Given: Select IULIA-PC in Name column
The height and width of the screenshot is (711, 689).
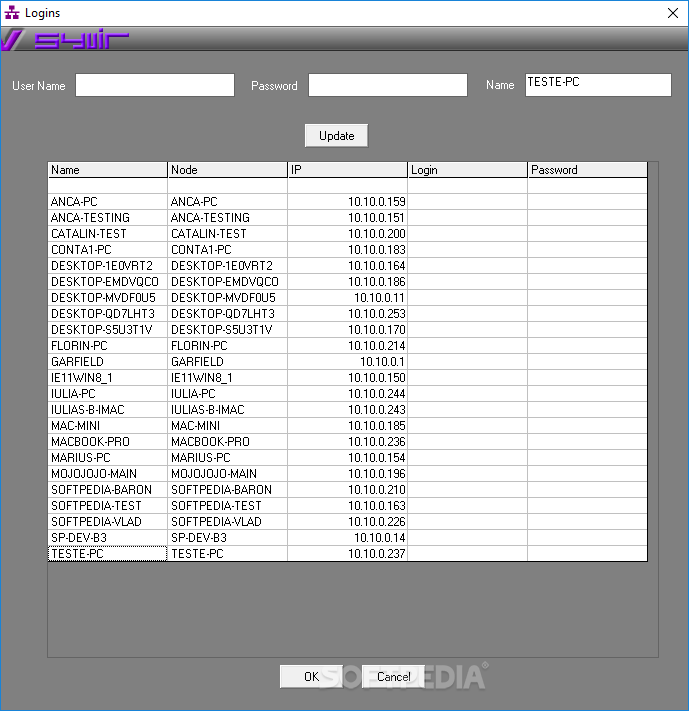Looking at the screenshot, I should 108,394.
